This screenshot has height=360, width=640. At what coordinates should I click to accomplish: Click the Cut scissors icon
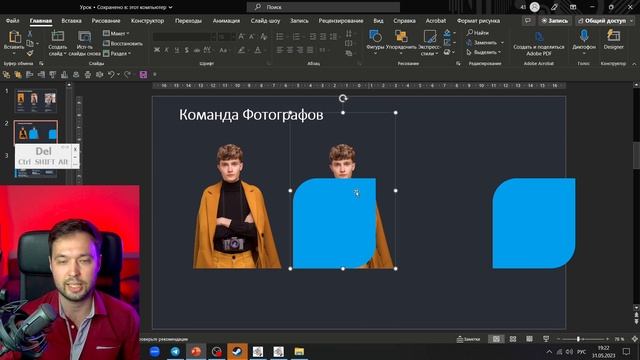tap(30, 33)
